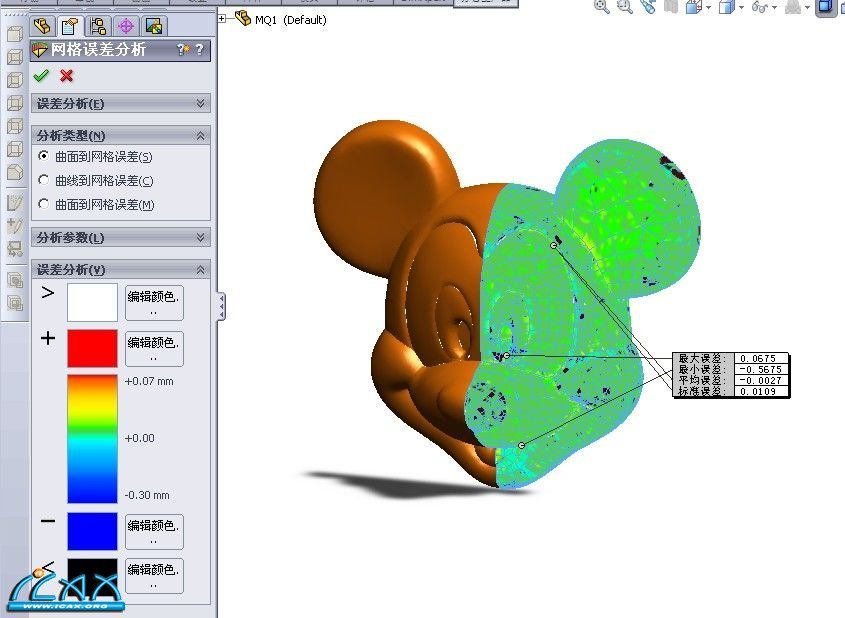This screenshot has width=845, height=618.
Task: Click the shaded with edges display icon
Action: [826, 8]
